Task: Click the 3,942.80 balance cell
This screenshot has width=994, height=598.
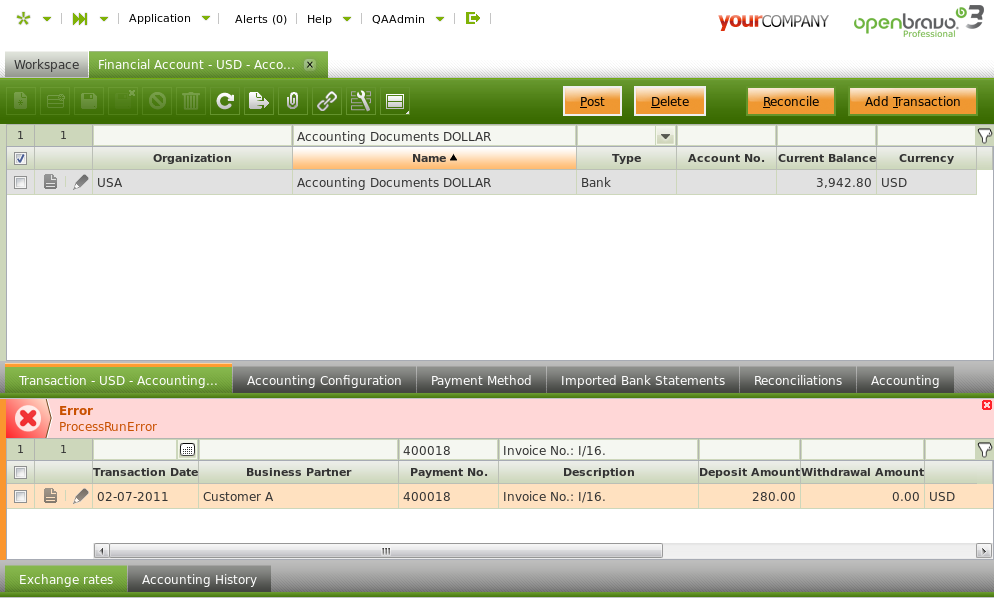Action: (827, 182)
